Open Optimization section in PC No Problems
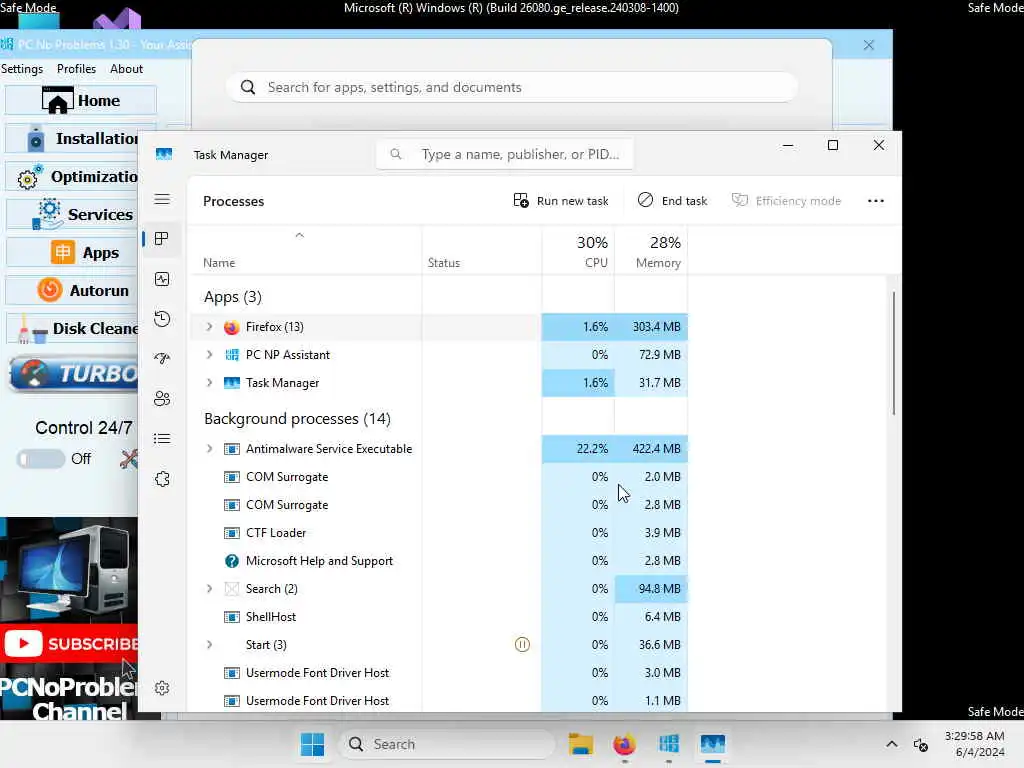This screenshot has width=1024, height=768. tap(72, 176)
